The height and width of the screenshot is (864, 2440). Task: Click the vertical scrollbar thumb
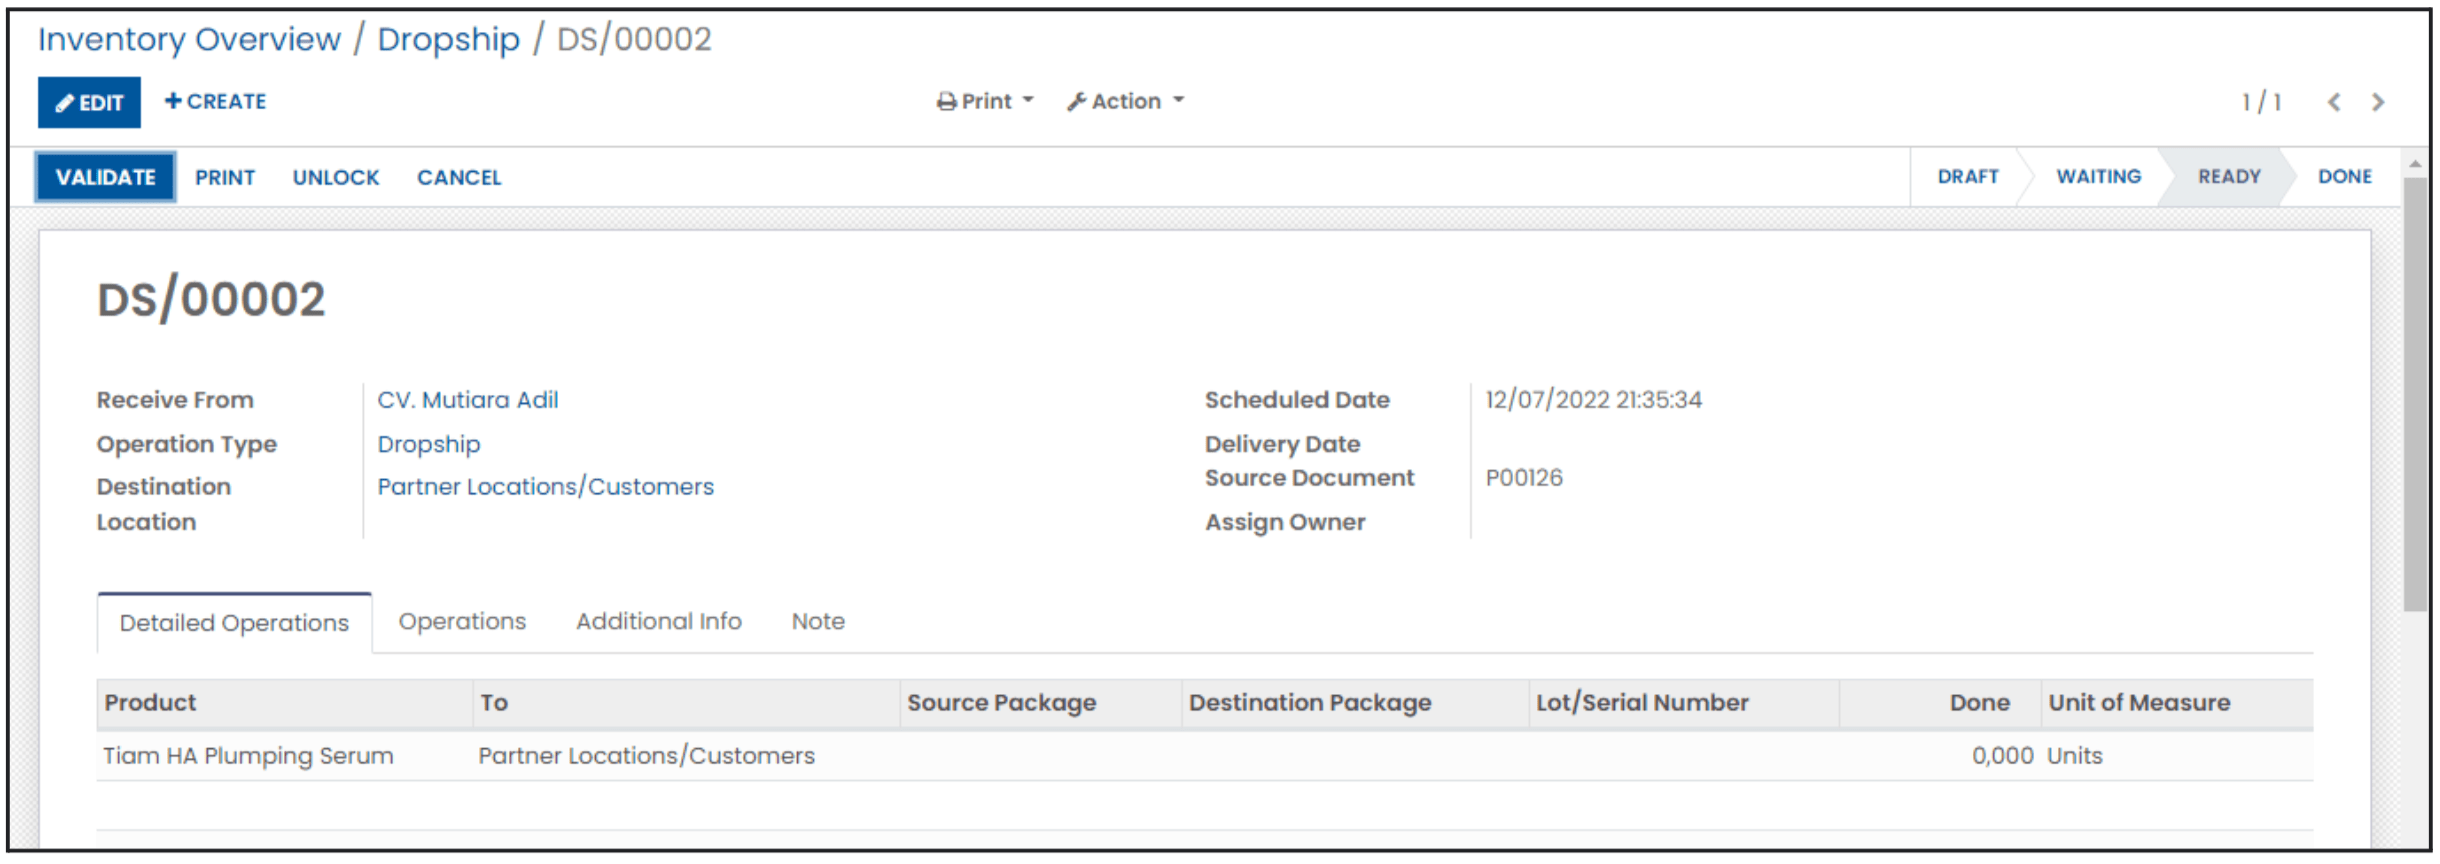point(2415,394)
